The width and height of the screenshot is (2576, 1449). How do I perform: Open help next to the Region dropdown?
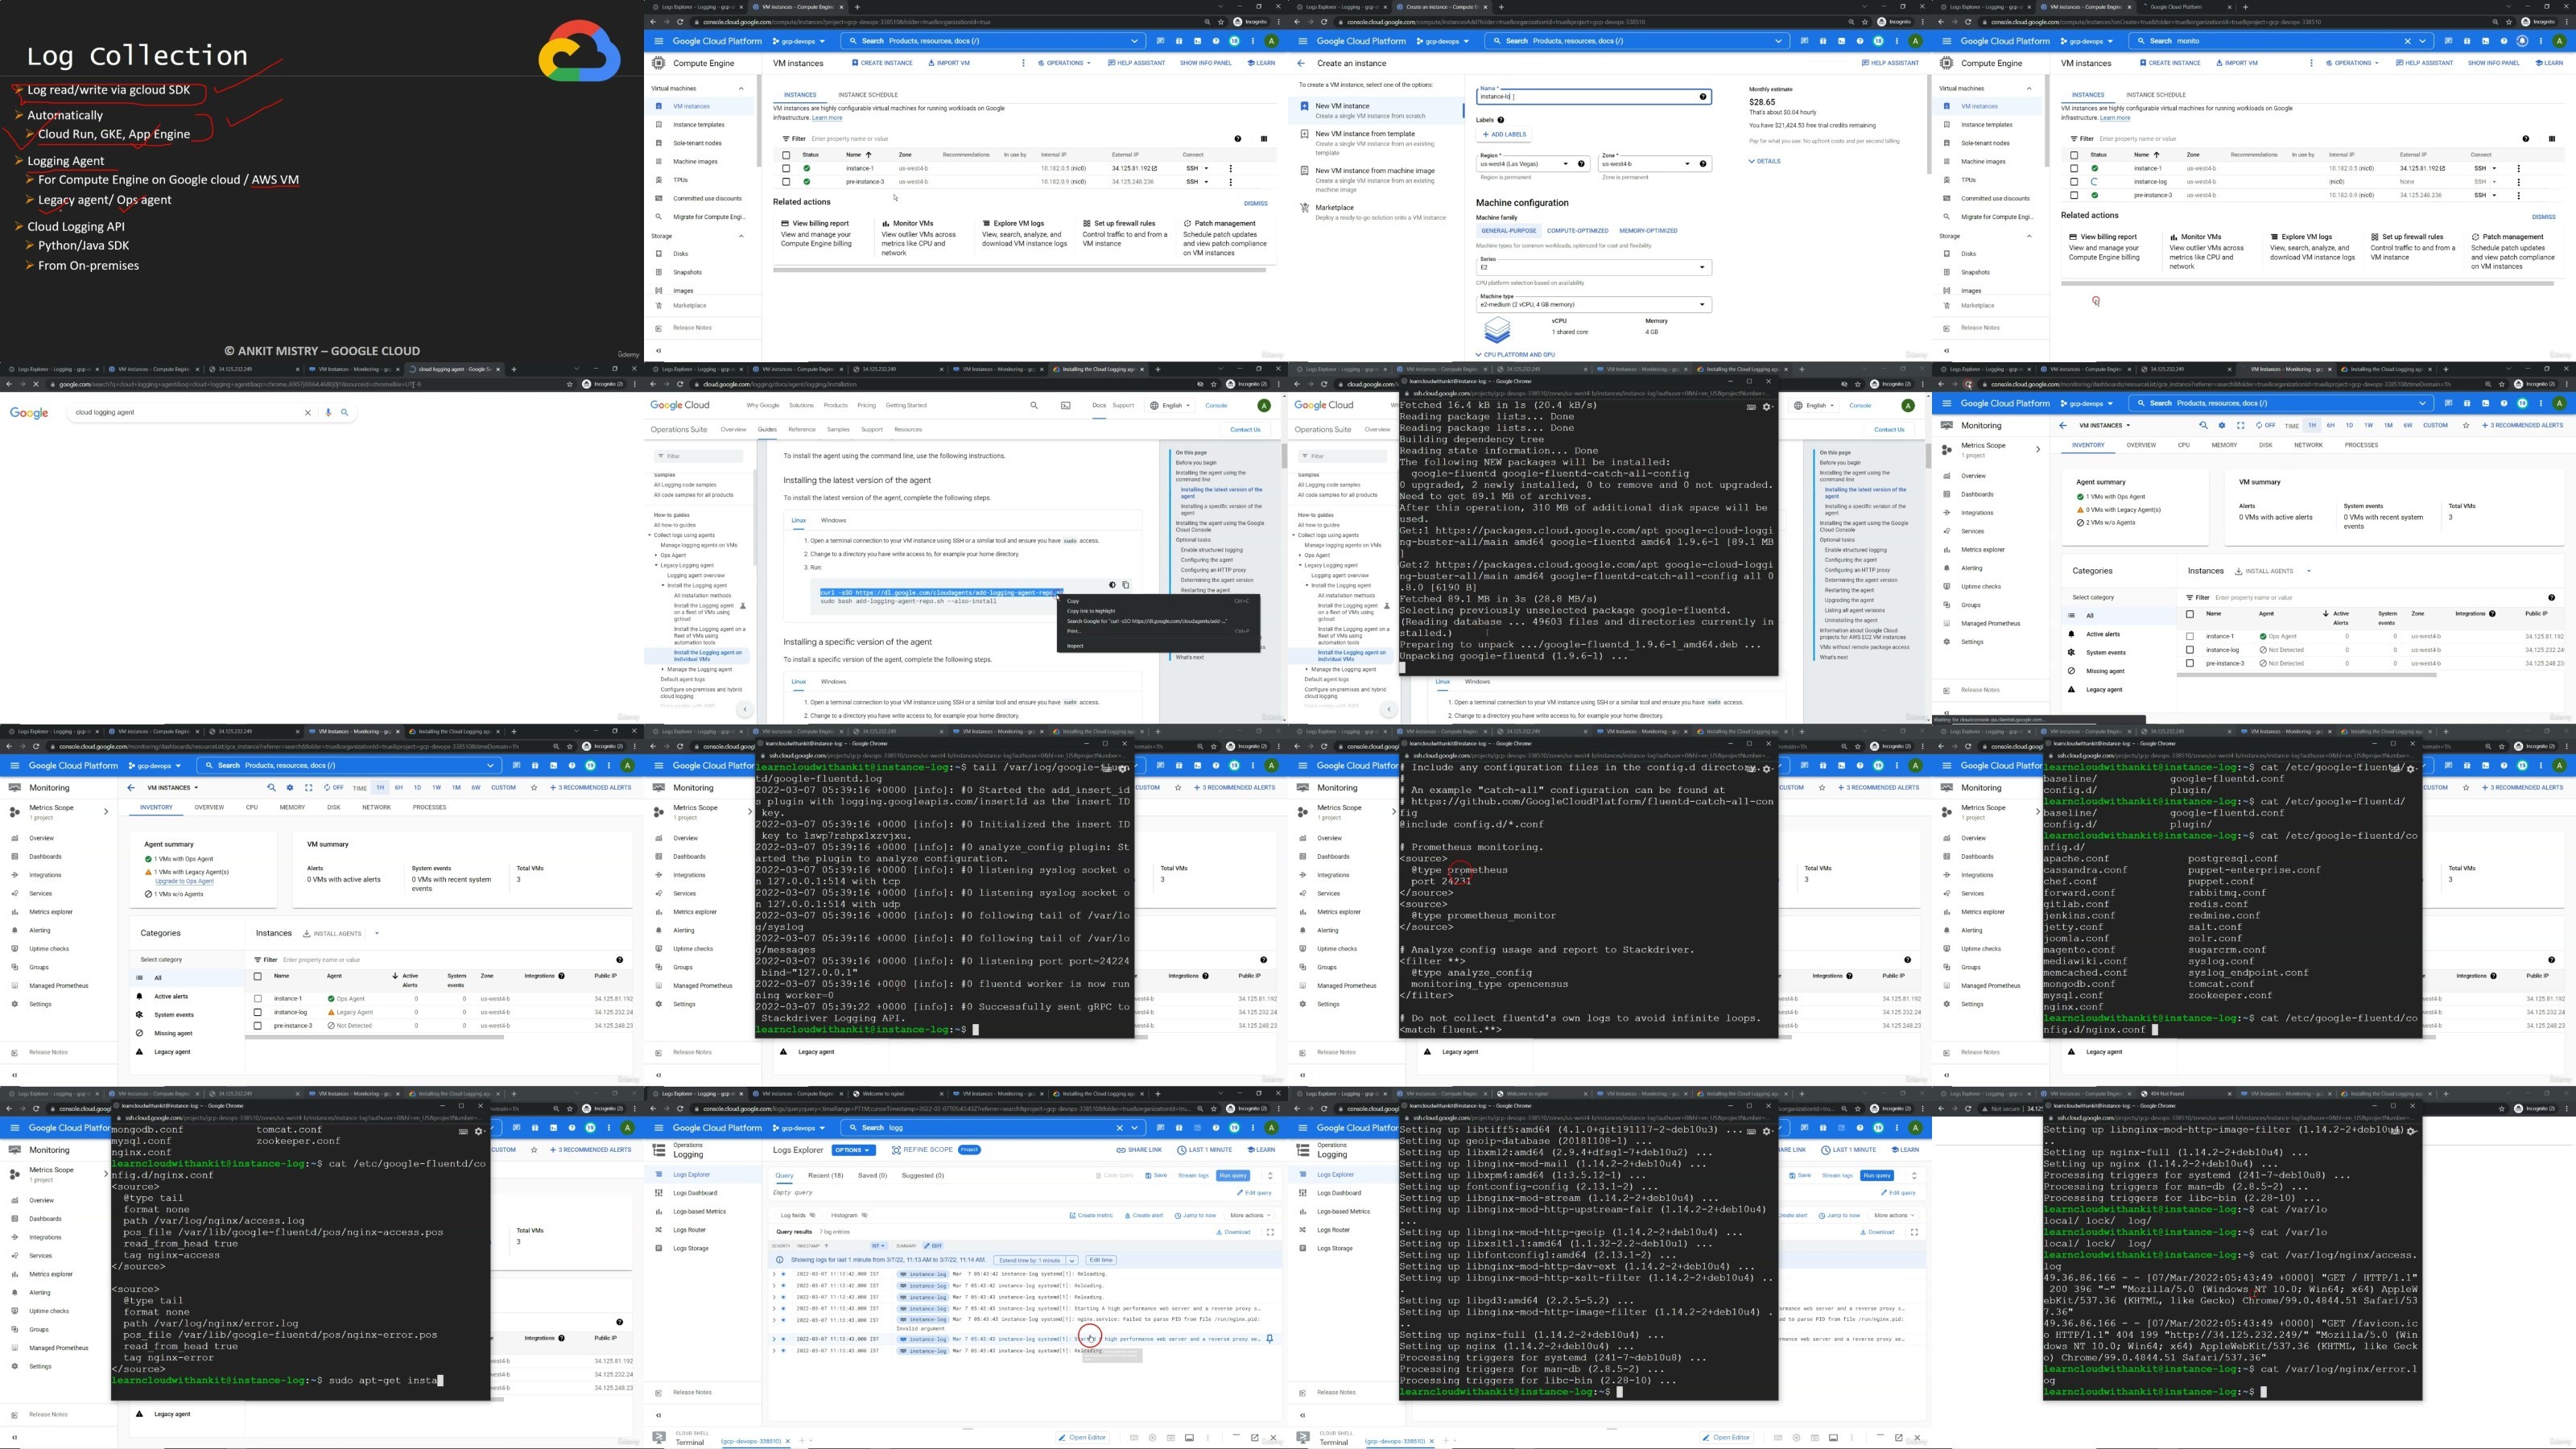click(x=1581, y=164)
